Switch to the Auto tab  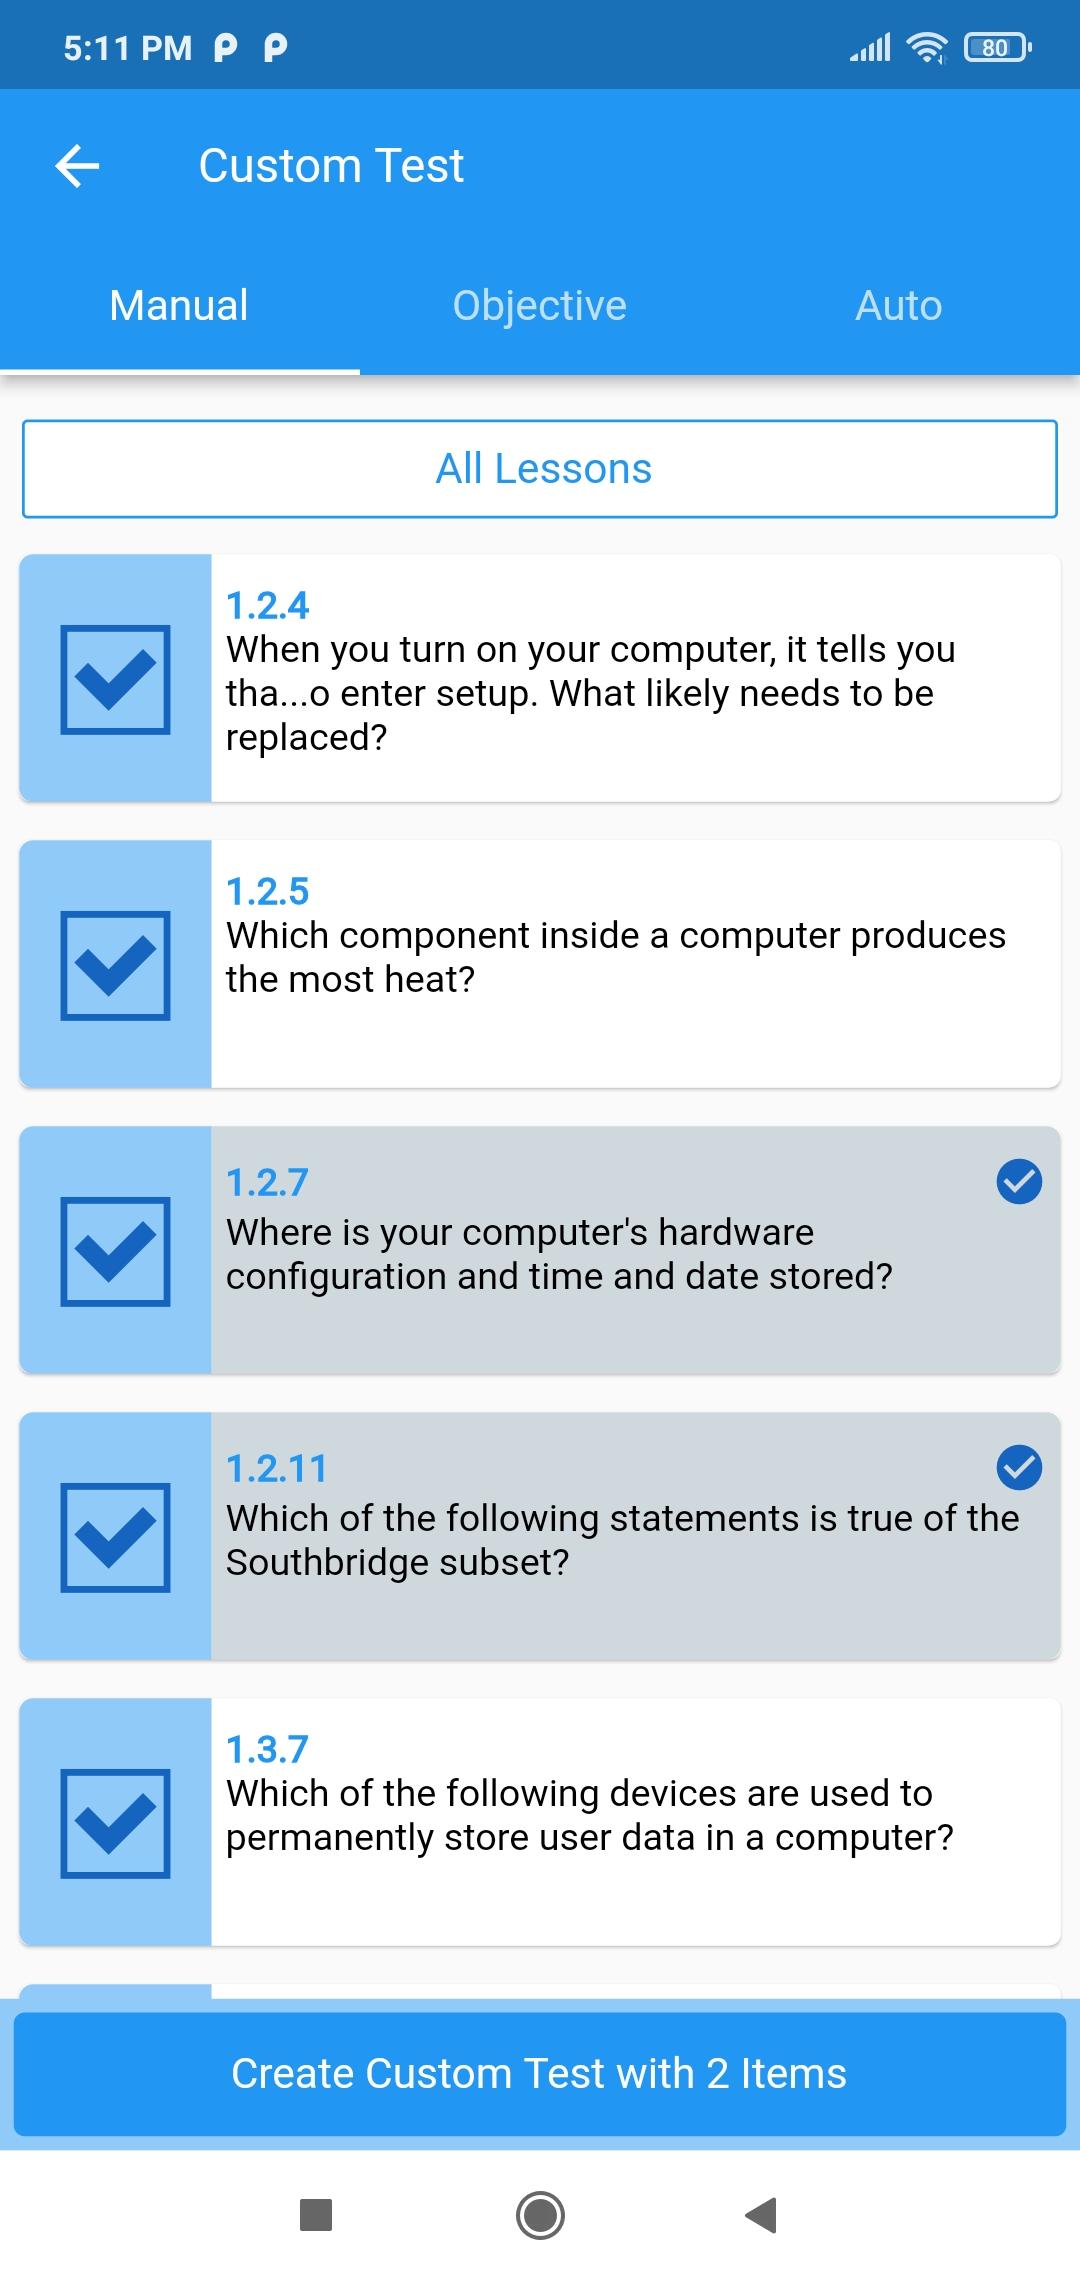pyautogui.click(x=899, y=306)
